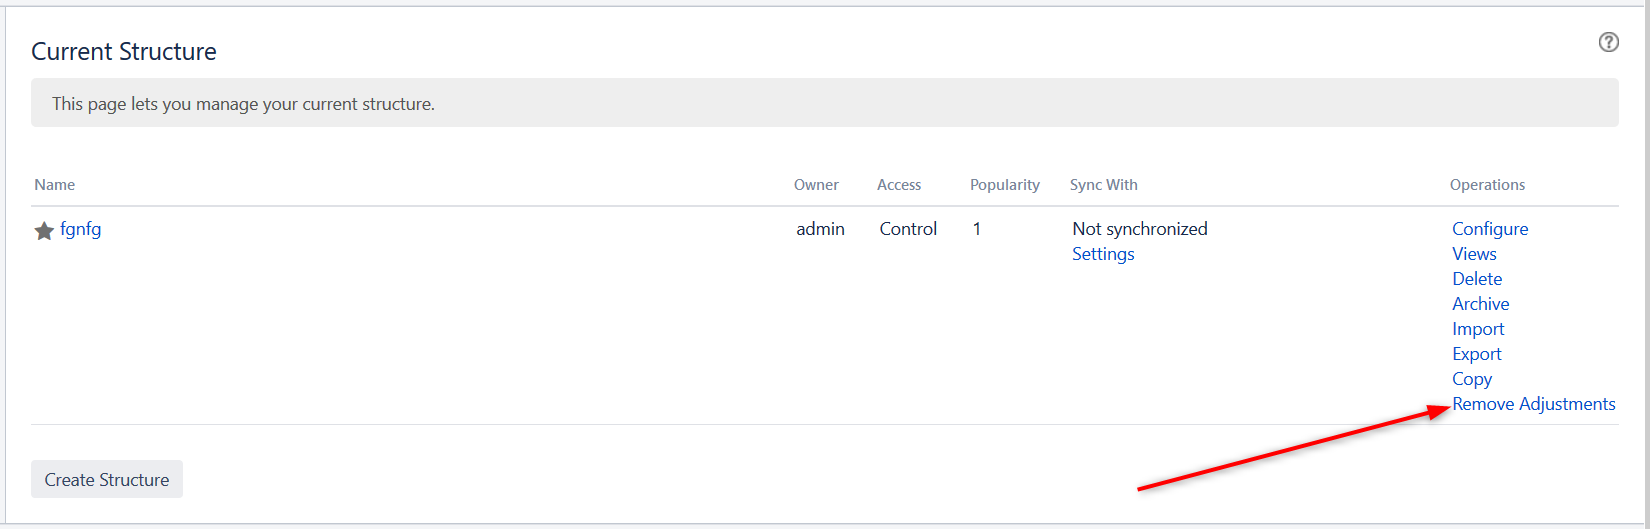Toggle the favorite star beside fgnfg
The height and width of the screenshot is (529, 1650).
point(44,231)
